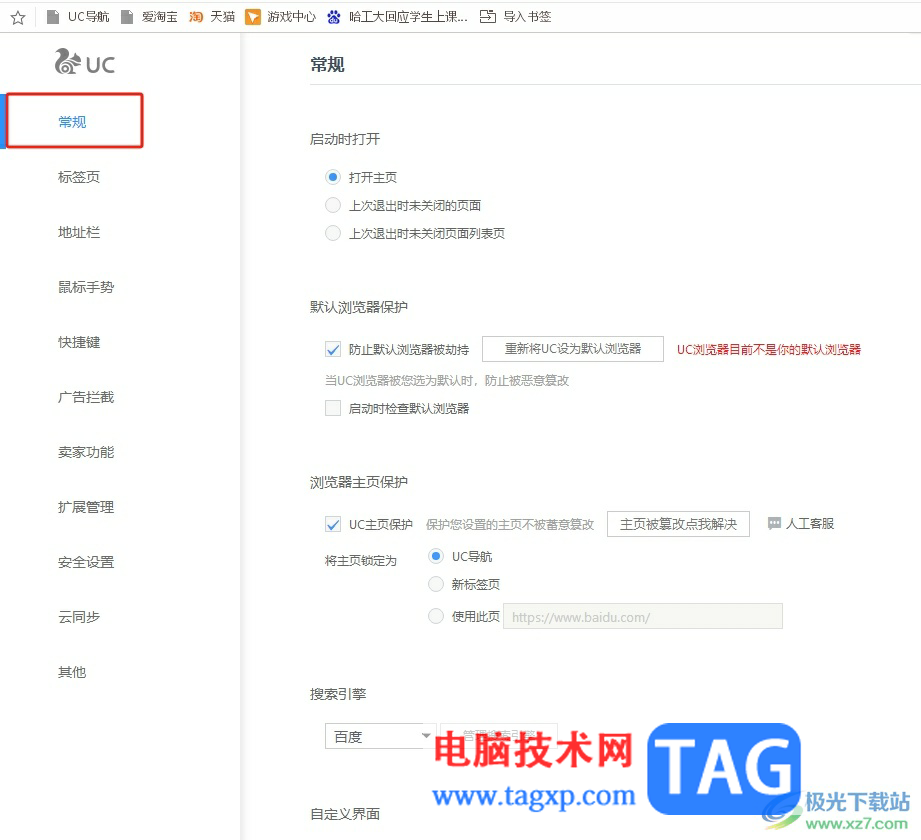
Task: Open the 百度 search engine dropdown
Action: (380, 736)
